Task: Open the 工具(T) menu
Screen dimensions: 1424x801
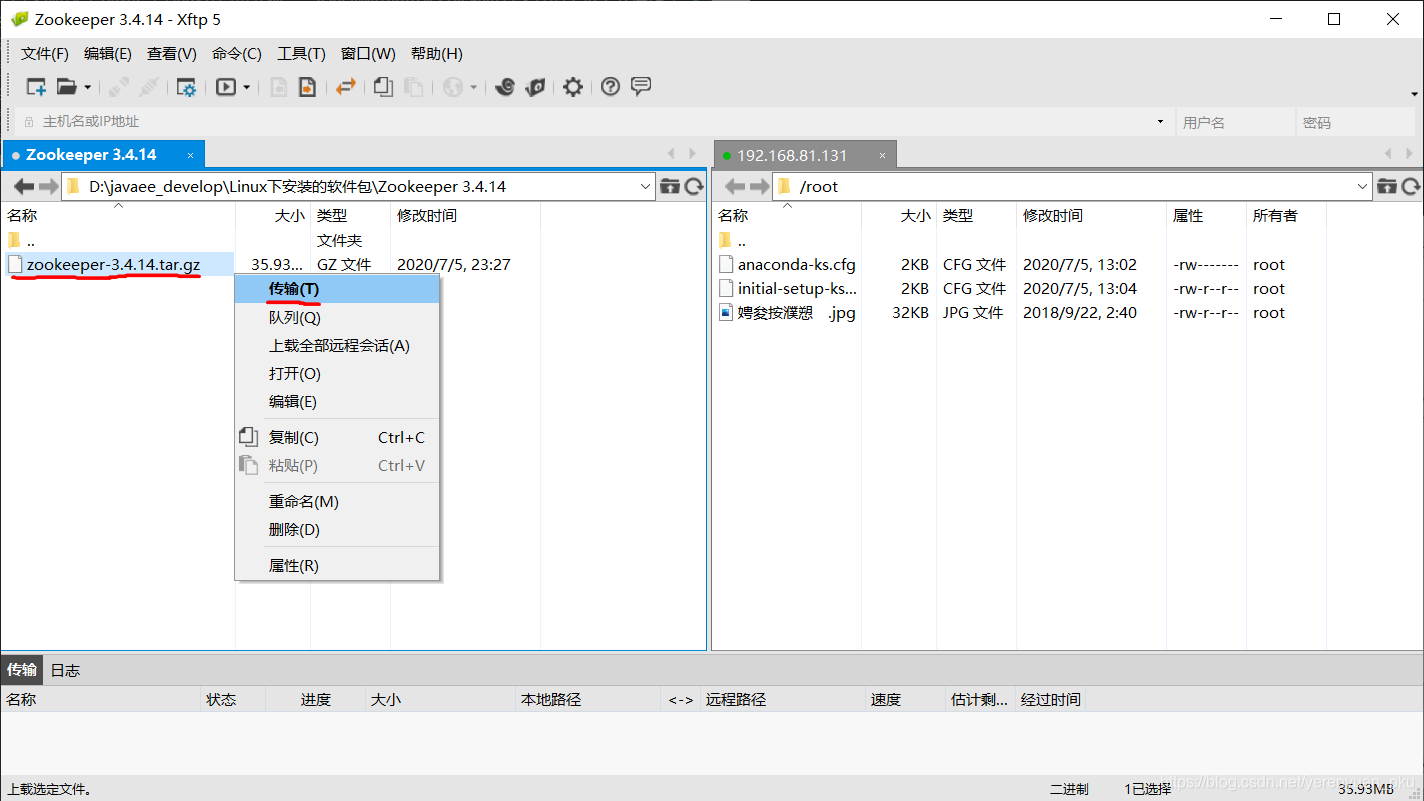Action: [x=301, y=54]
